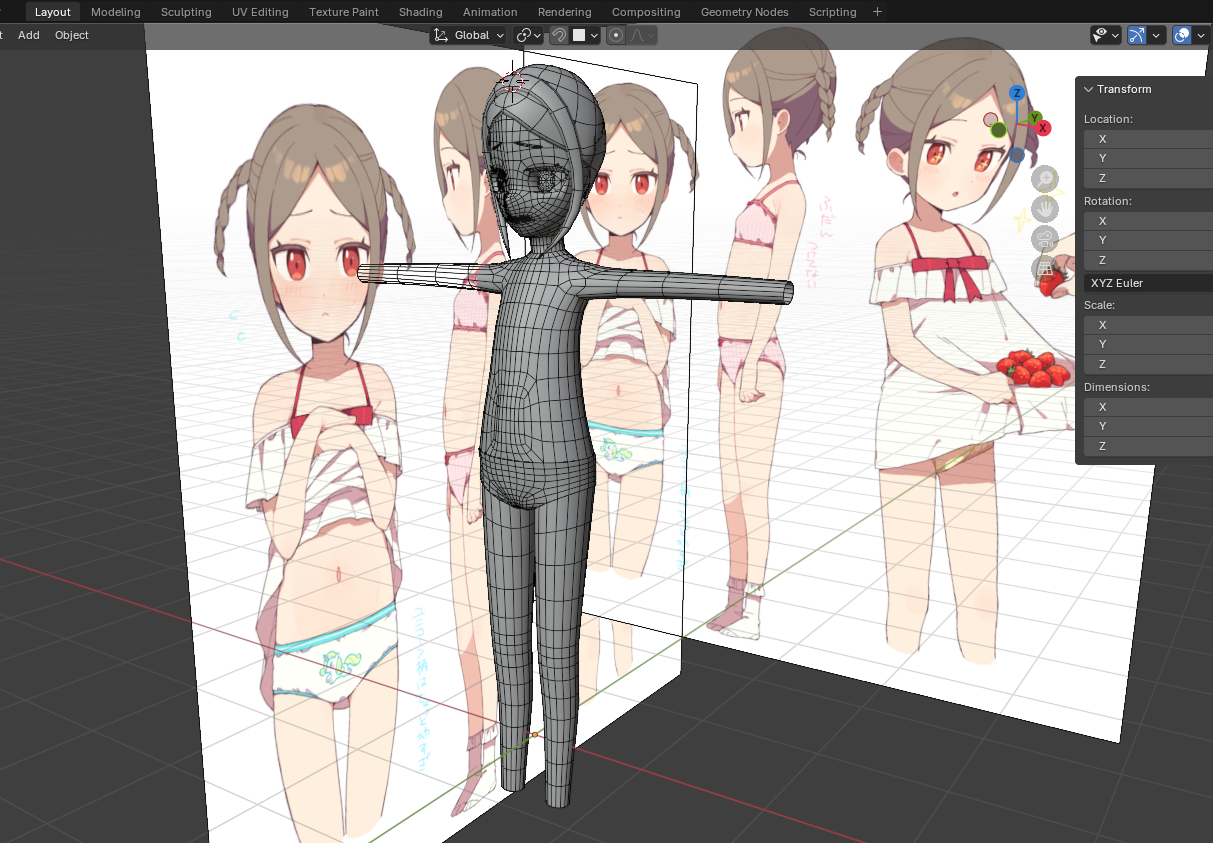This screenshot has width=1213, height=843.
Task: Click the Dimensions Z field
Action: click(1148, 446)
